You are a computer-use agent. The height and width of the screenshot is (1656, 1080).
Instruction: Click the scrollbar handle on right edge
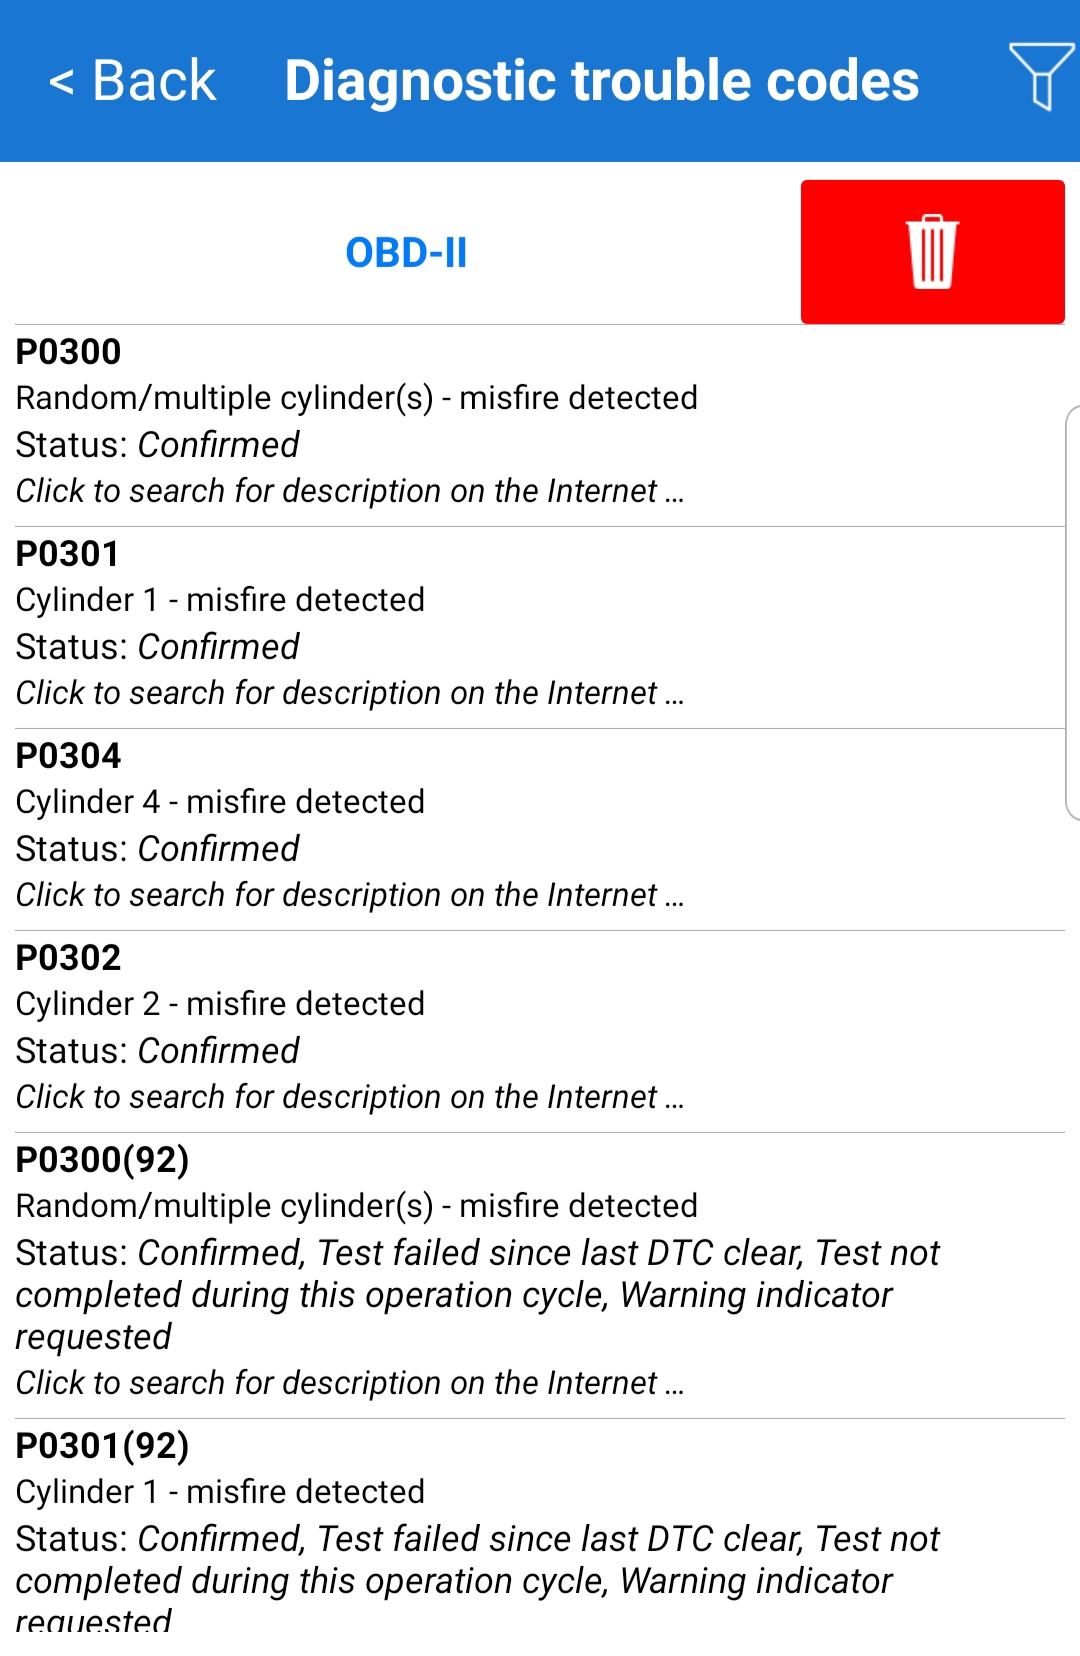1072,612
